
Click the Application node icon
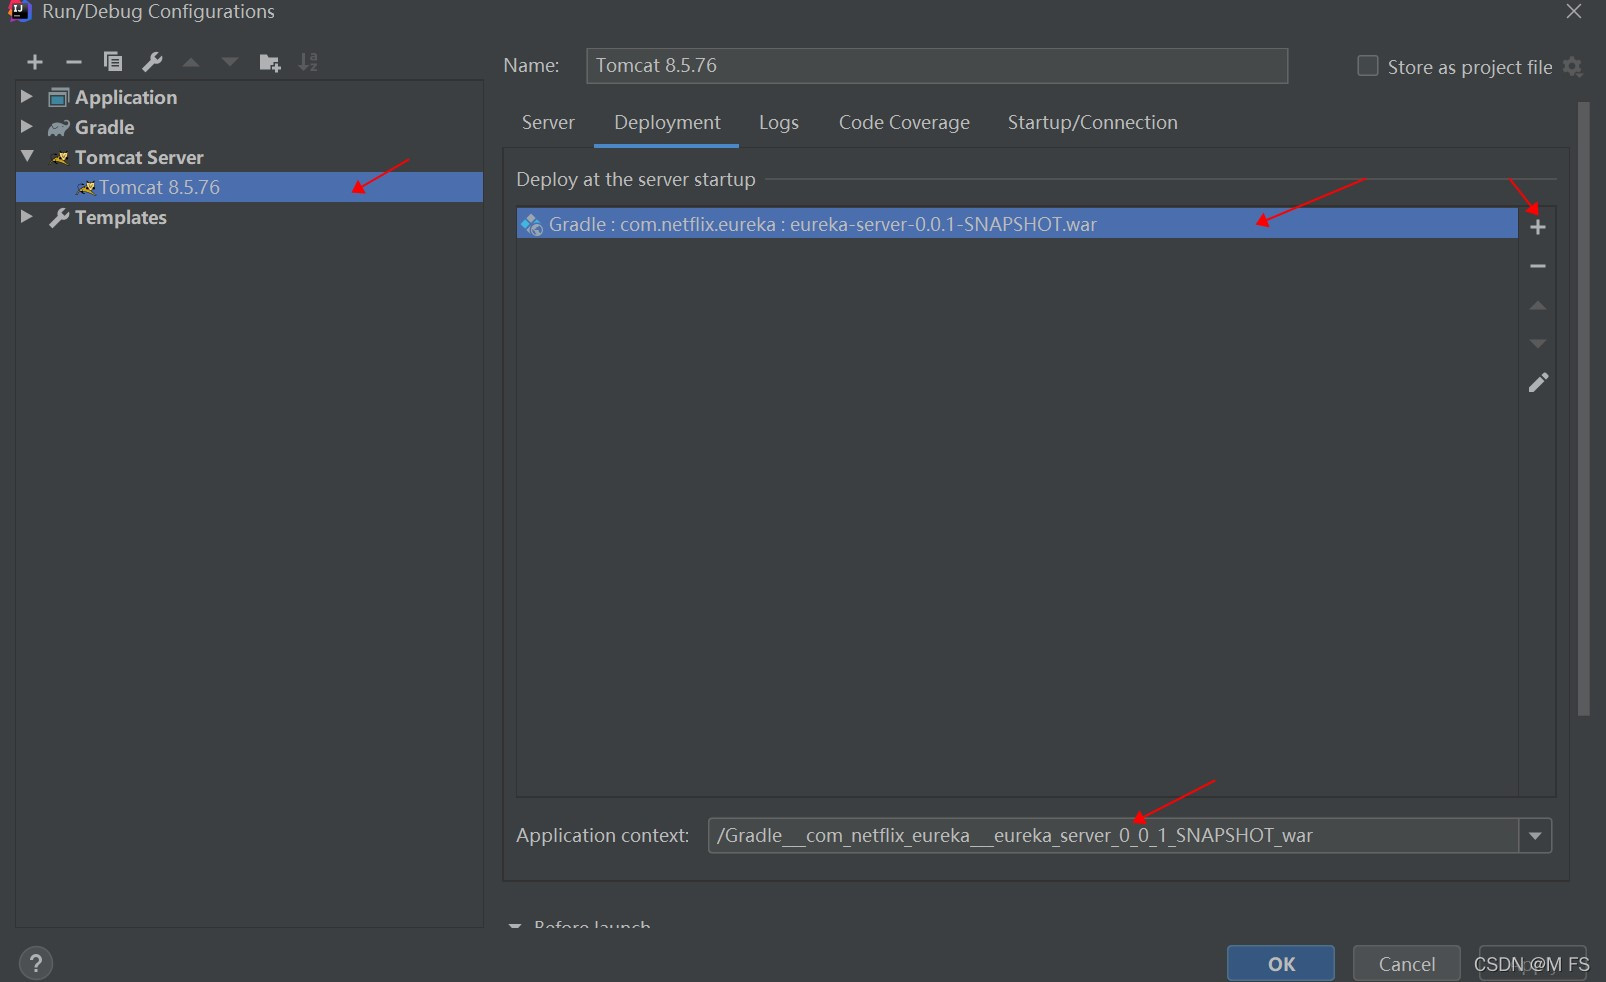(x=59, y=97)
